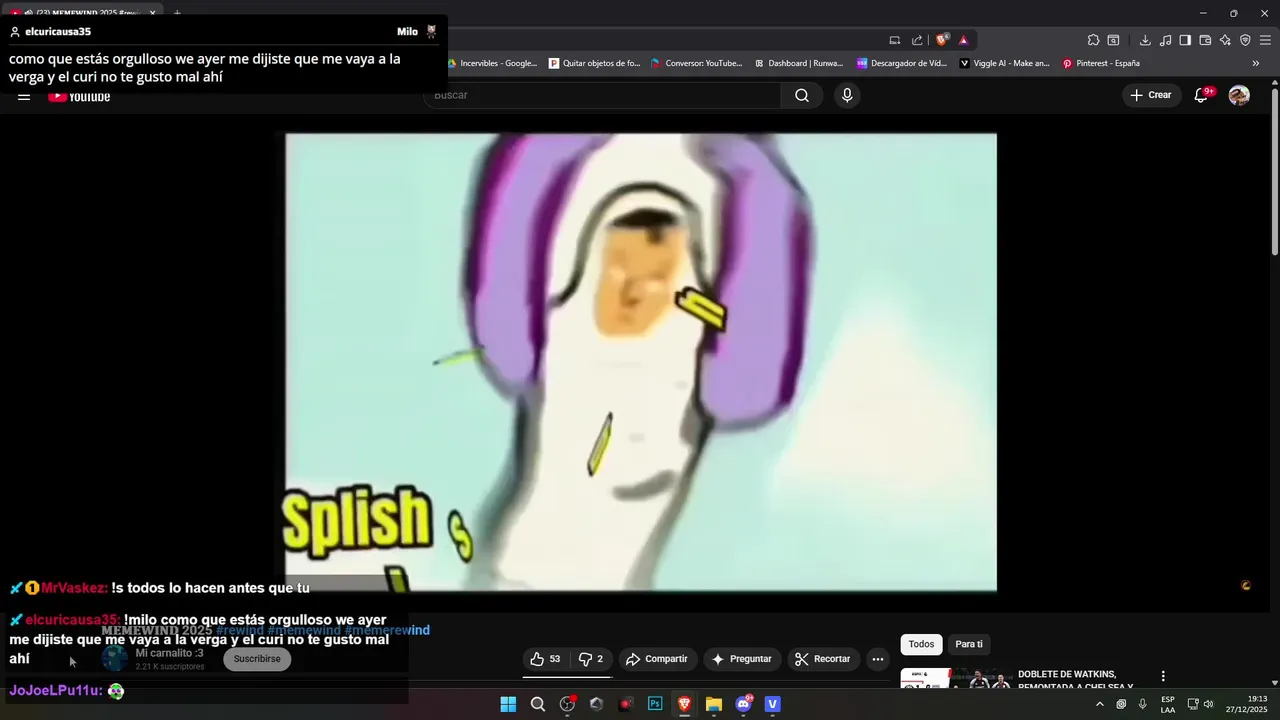Like the video with thumbs up
1280x720 pixels.
(545, 659)
